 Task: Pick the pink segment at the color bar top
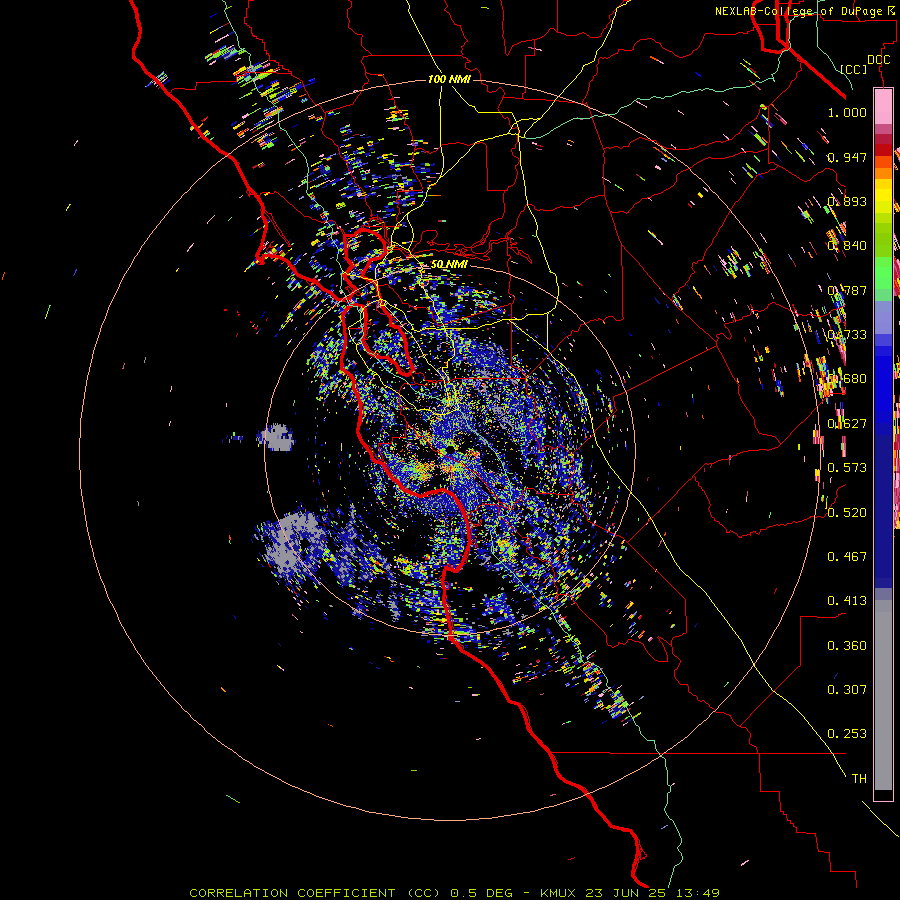click(x=883, y=106)
